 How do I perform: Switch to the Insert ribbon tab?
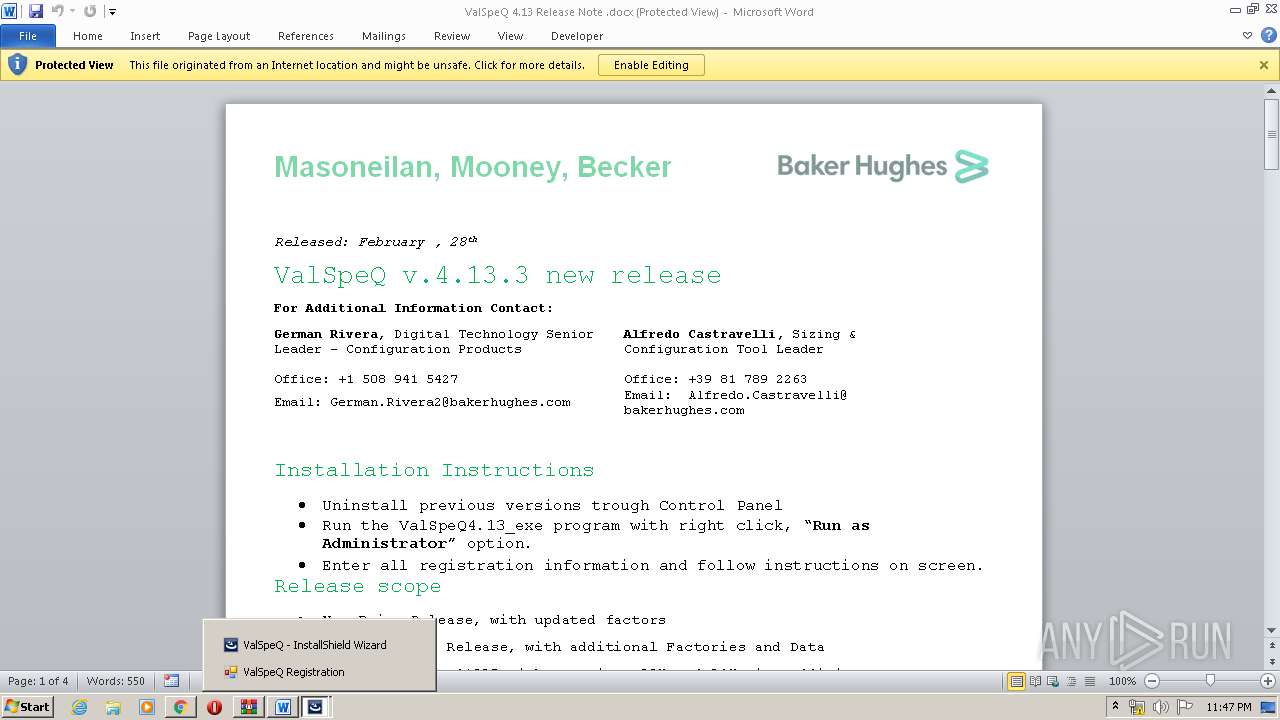(145, 36)
